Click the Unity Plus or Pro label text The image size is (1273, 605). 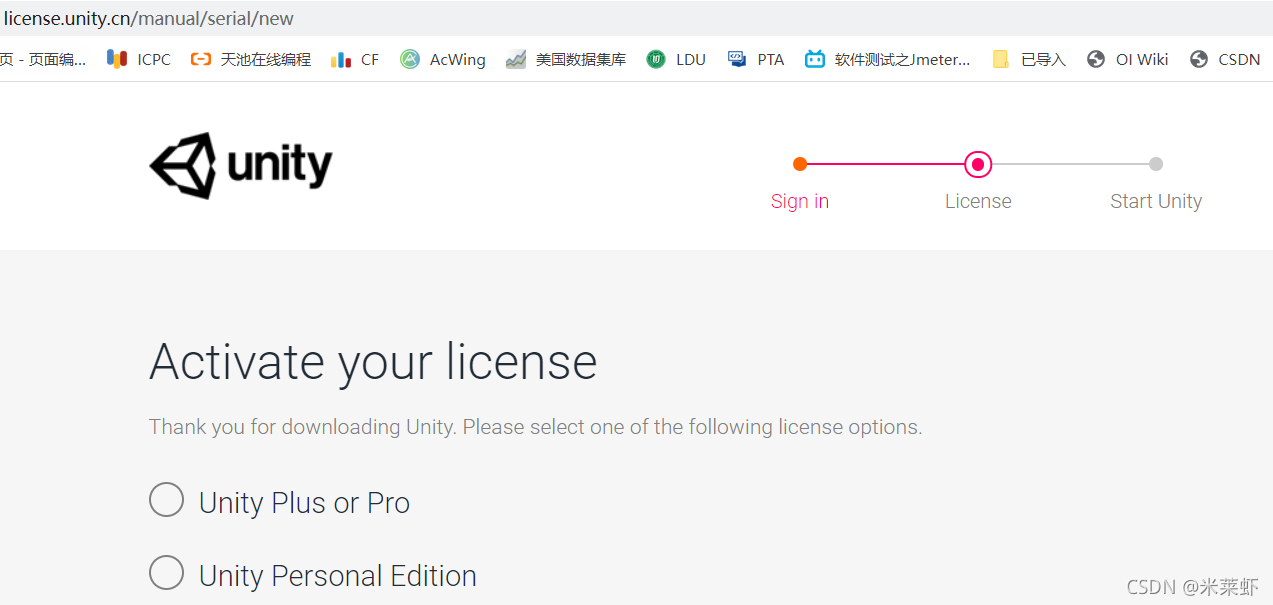coord(304,502)
